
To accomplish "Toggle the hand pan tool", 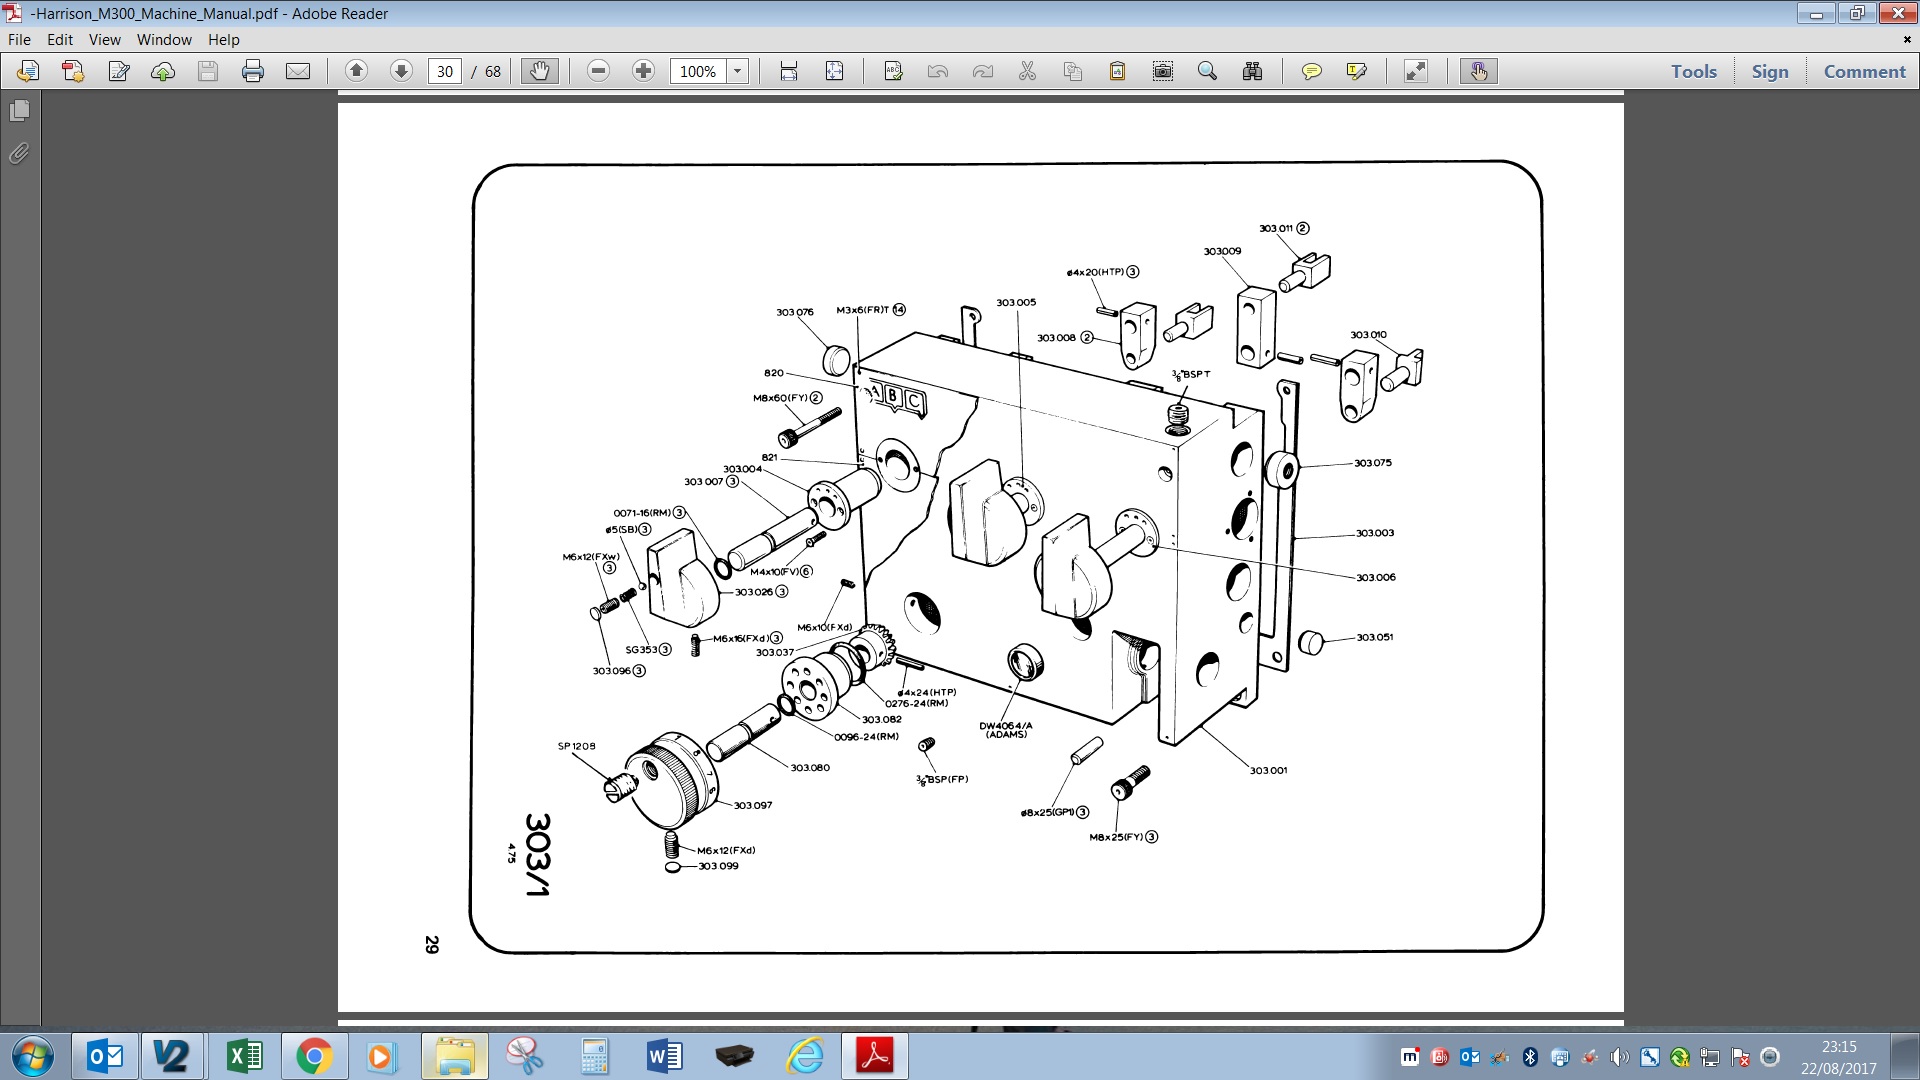I will tap(539, 71).
